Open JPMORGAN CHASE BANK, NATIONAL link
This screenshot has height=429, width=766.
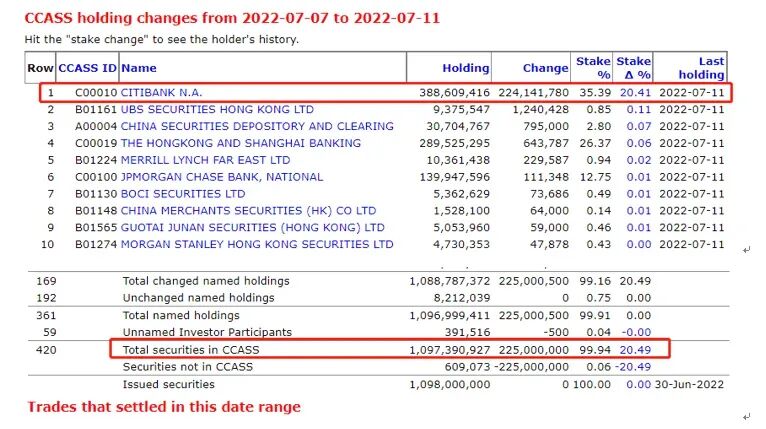[x=222, y=177]
